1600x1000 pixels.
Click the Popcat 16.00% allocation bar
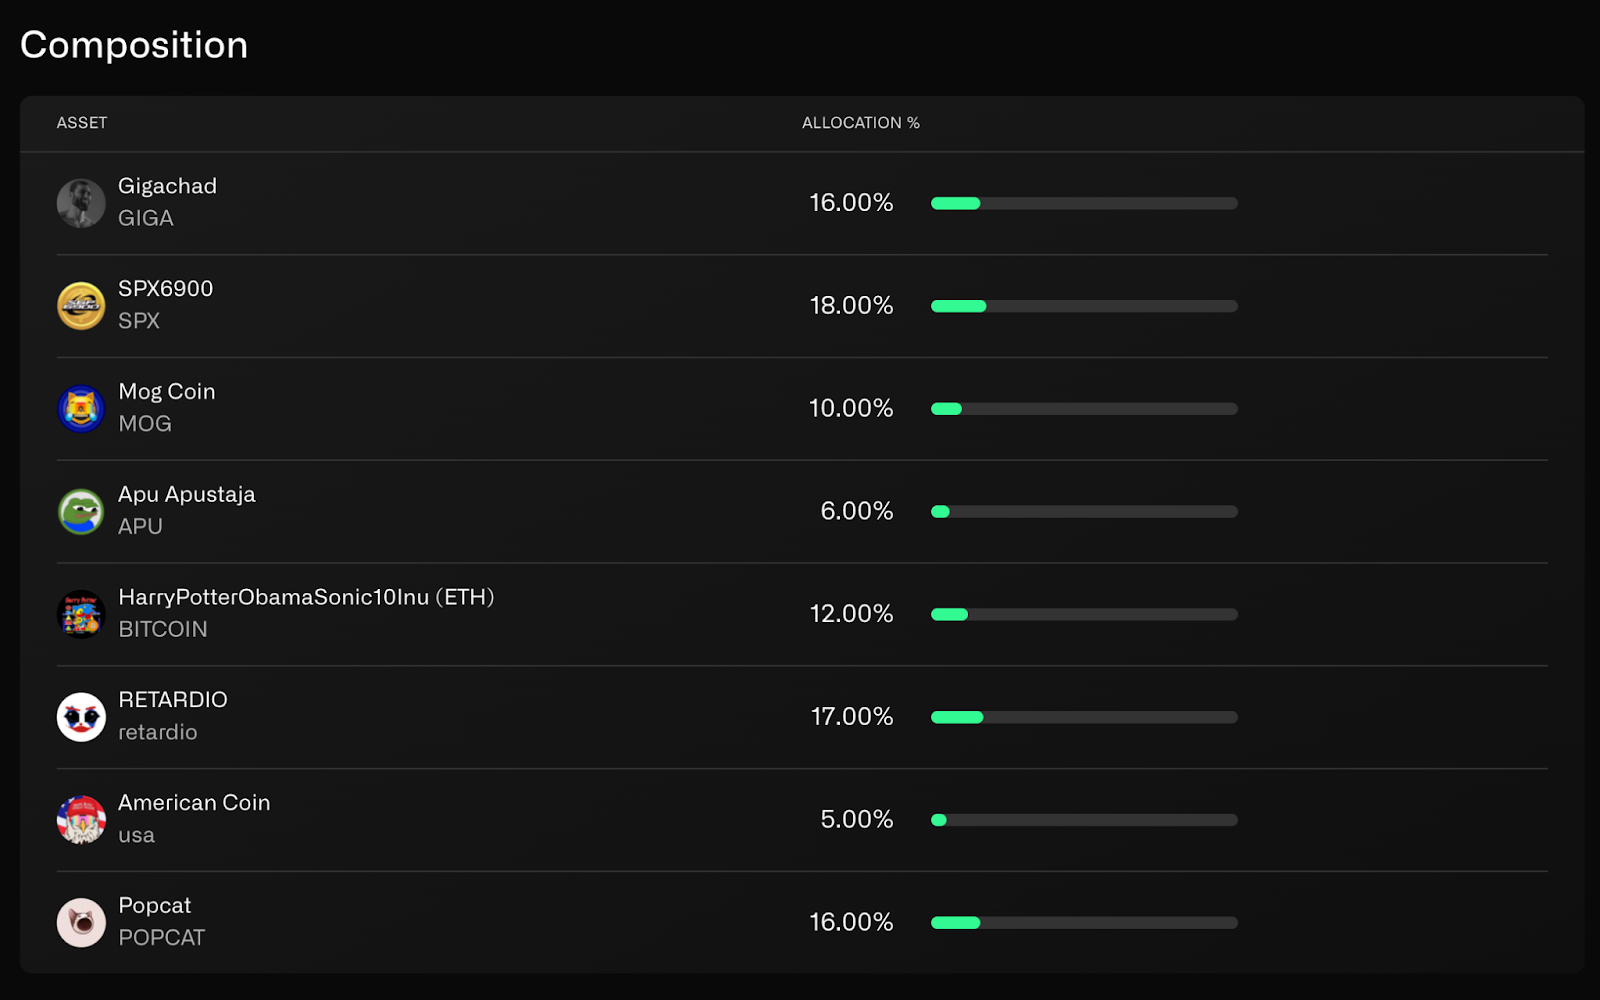coord(1084,922)
